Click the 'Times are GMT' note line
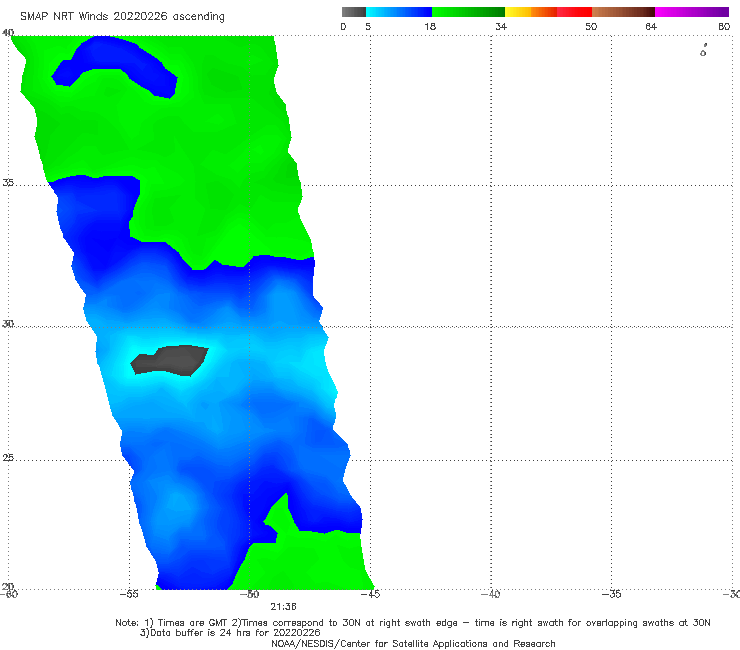Viewport: 740px width, 650px height. pos(413,623)
